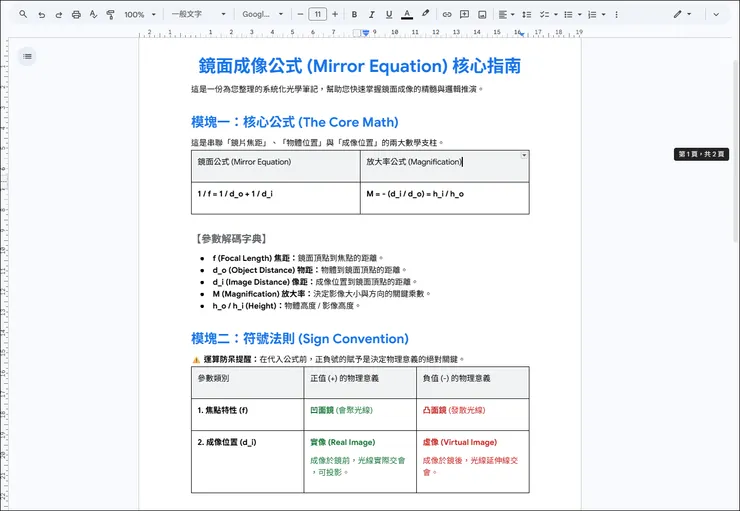Insert a link with chain icon
Image resolution: width=740 pixels, height=511 pixels.
tap(446, 15)
